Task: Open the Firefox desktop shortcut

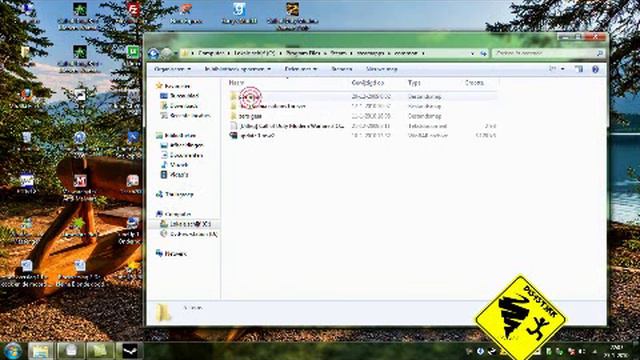Action: coord(27,98)
